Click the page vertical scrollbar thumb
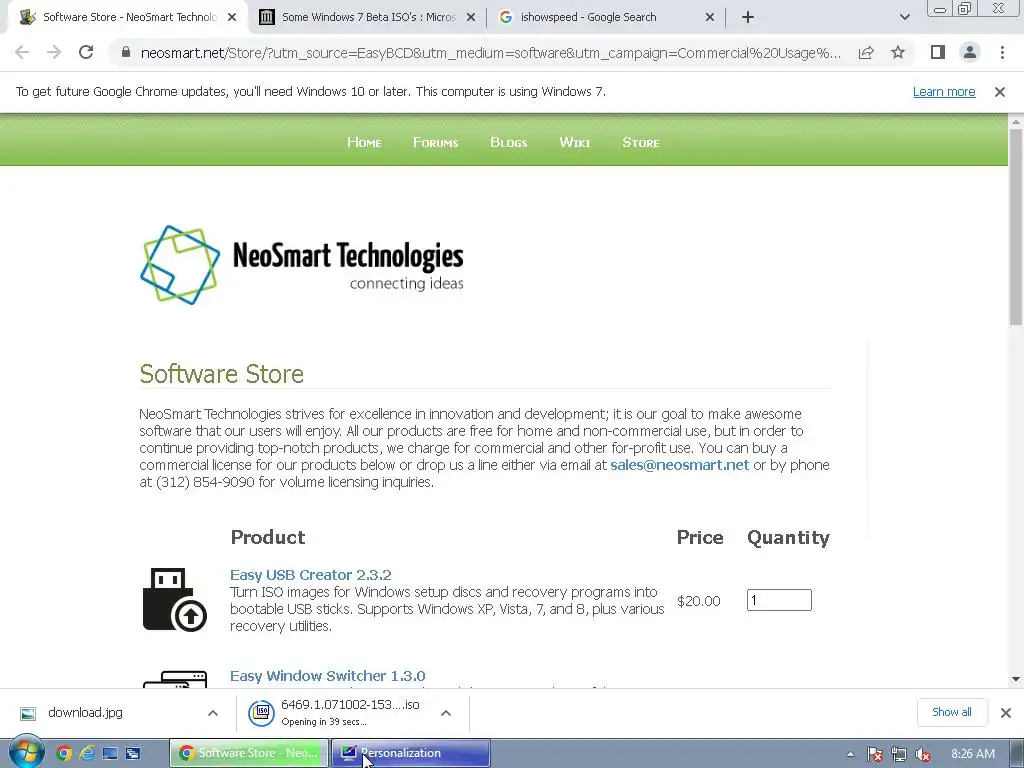The image size is (1024, 768). [1016, 226]
